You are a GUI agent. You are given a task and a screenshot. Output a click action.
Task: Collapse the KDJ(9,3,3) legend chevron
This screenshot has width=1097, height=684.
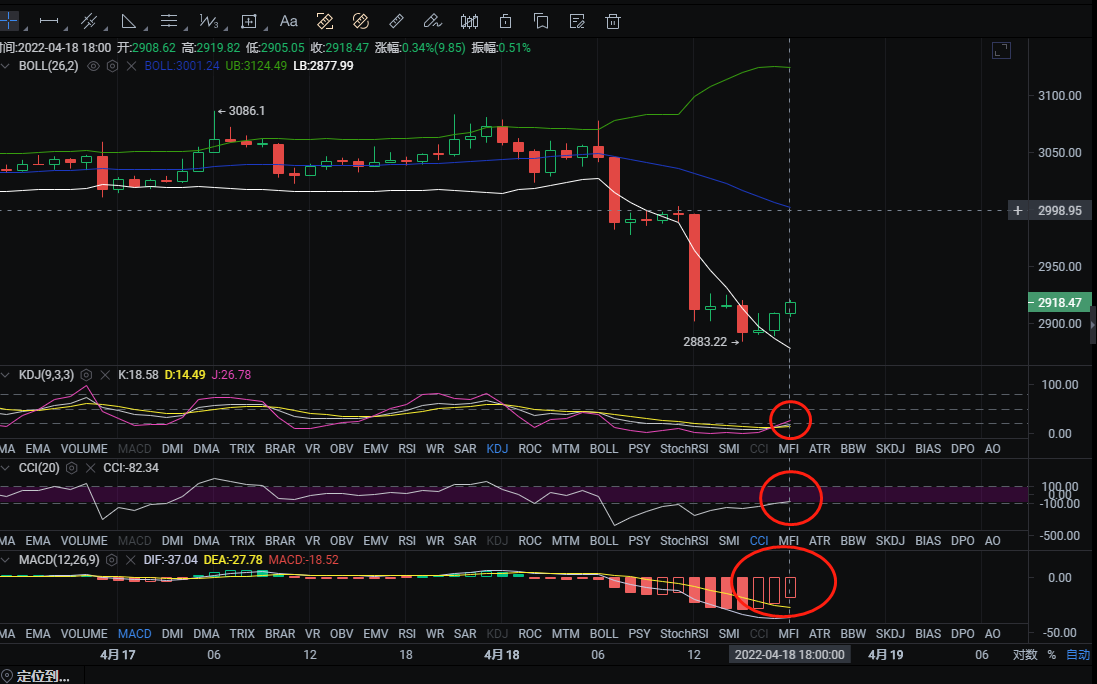click(x=8, y=375)
